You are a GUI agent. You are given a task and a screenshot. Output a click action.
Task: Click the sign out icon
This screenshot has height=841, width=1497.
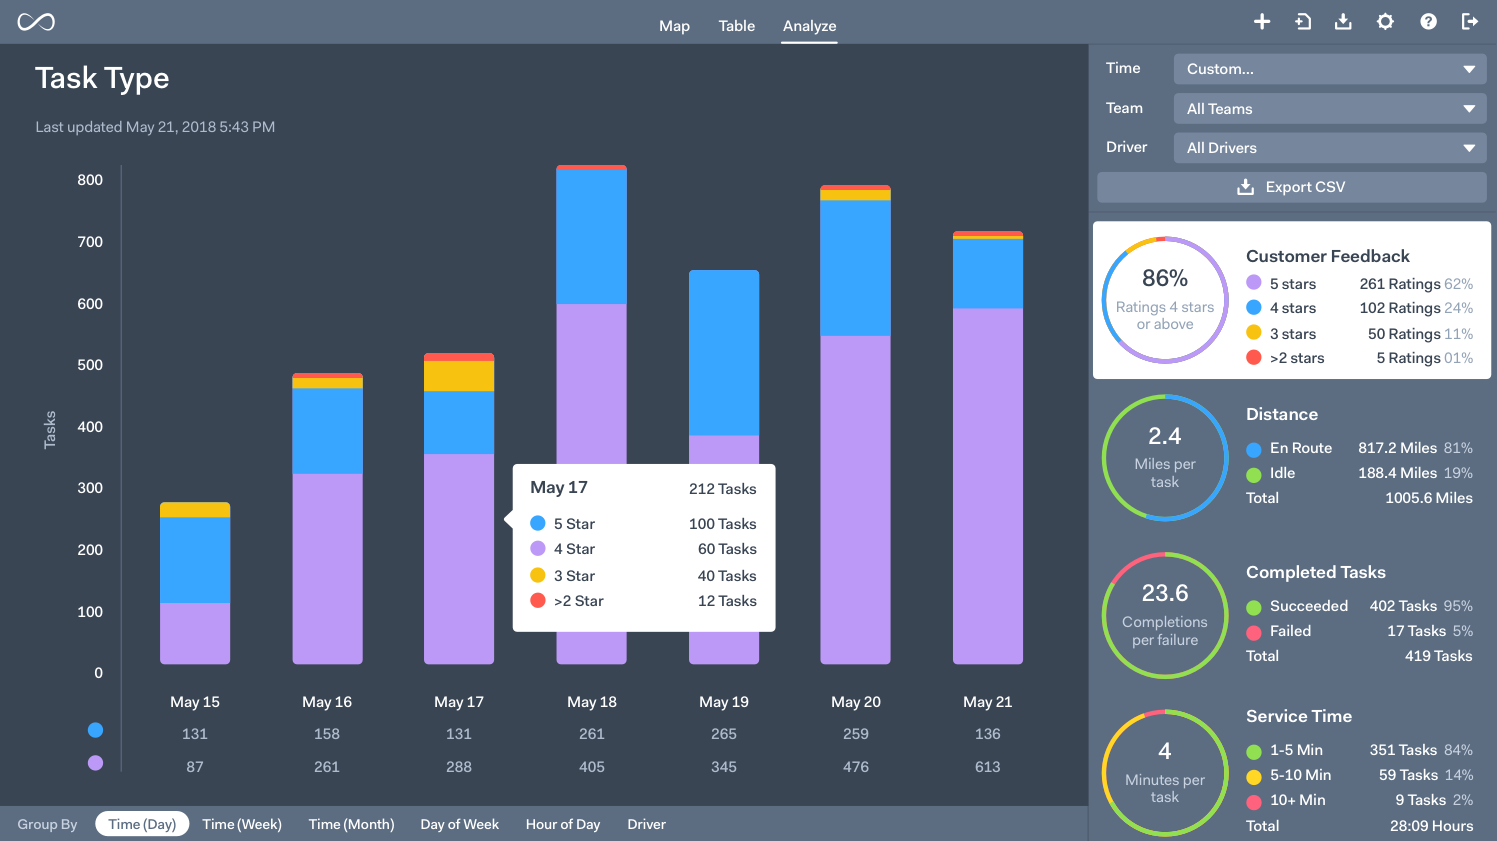(x=1469, y=21)
